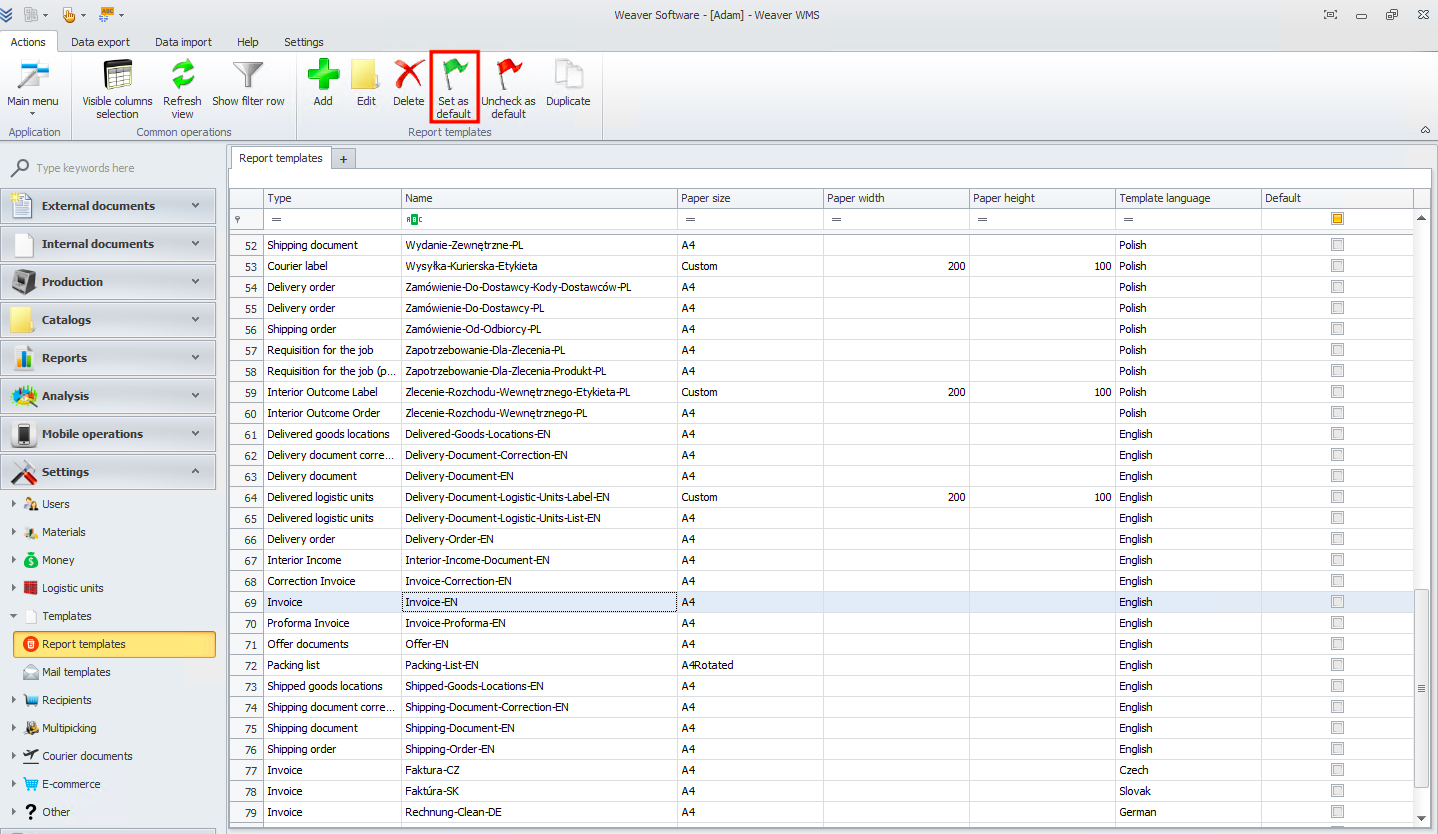This screenshot has height=834, width=1438.
Task: Switch to the Data import ribbon tab
Action: pyautogui.click(x=183, y=42)
